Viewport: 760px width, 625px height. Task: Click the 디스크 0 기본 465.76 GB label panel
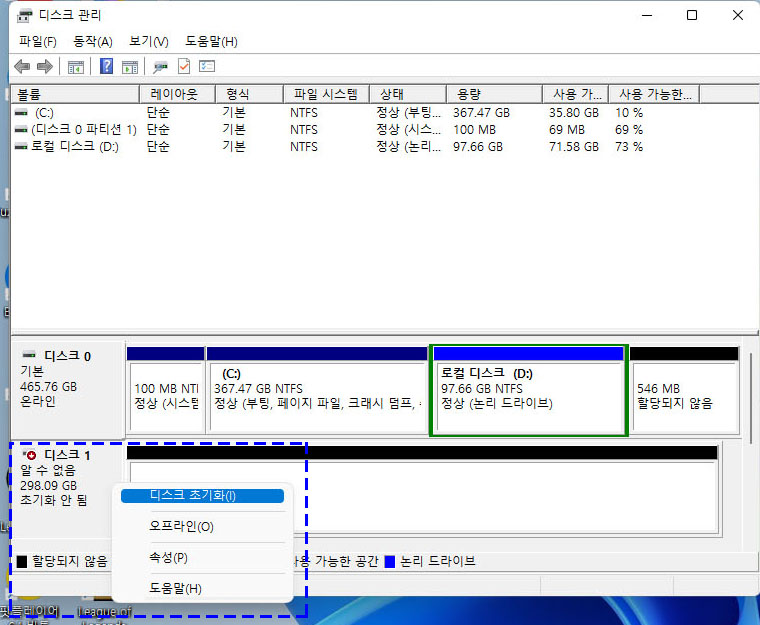pos(68,389)
